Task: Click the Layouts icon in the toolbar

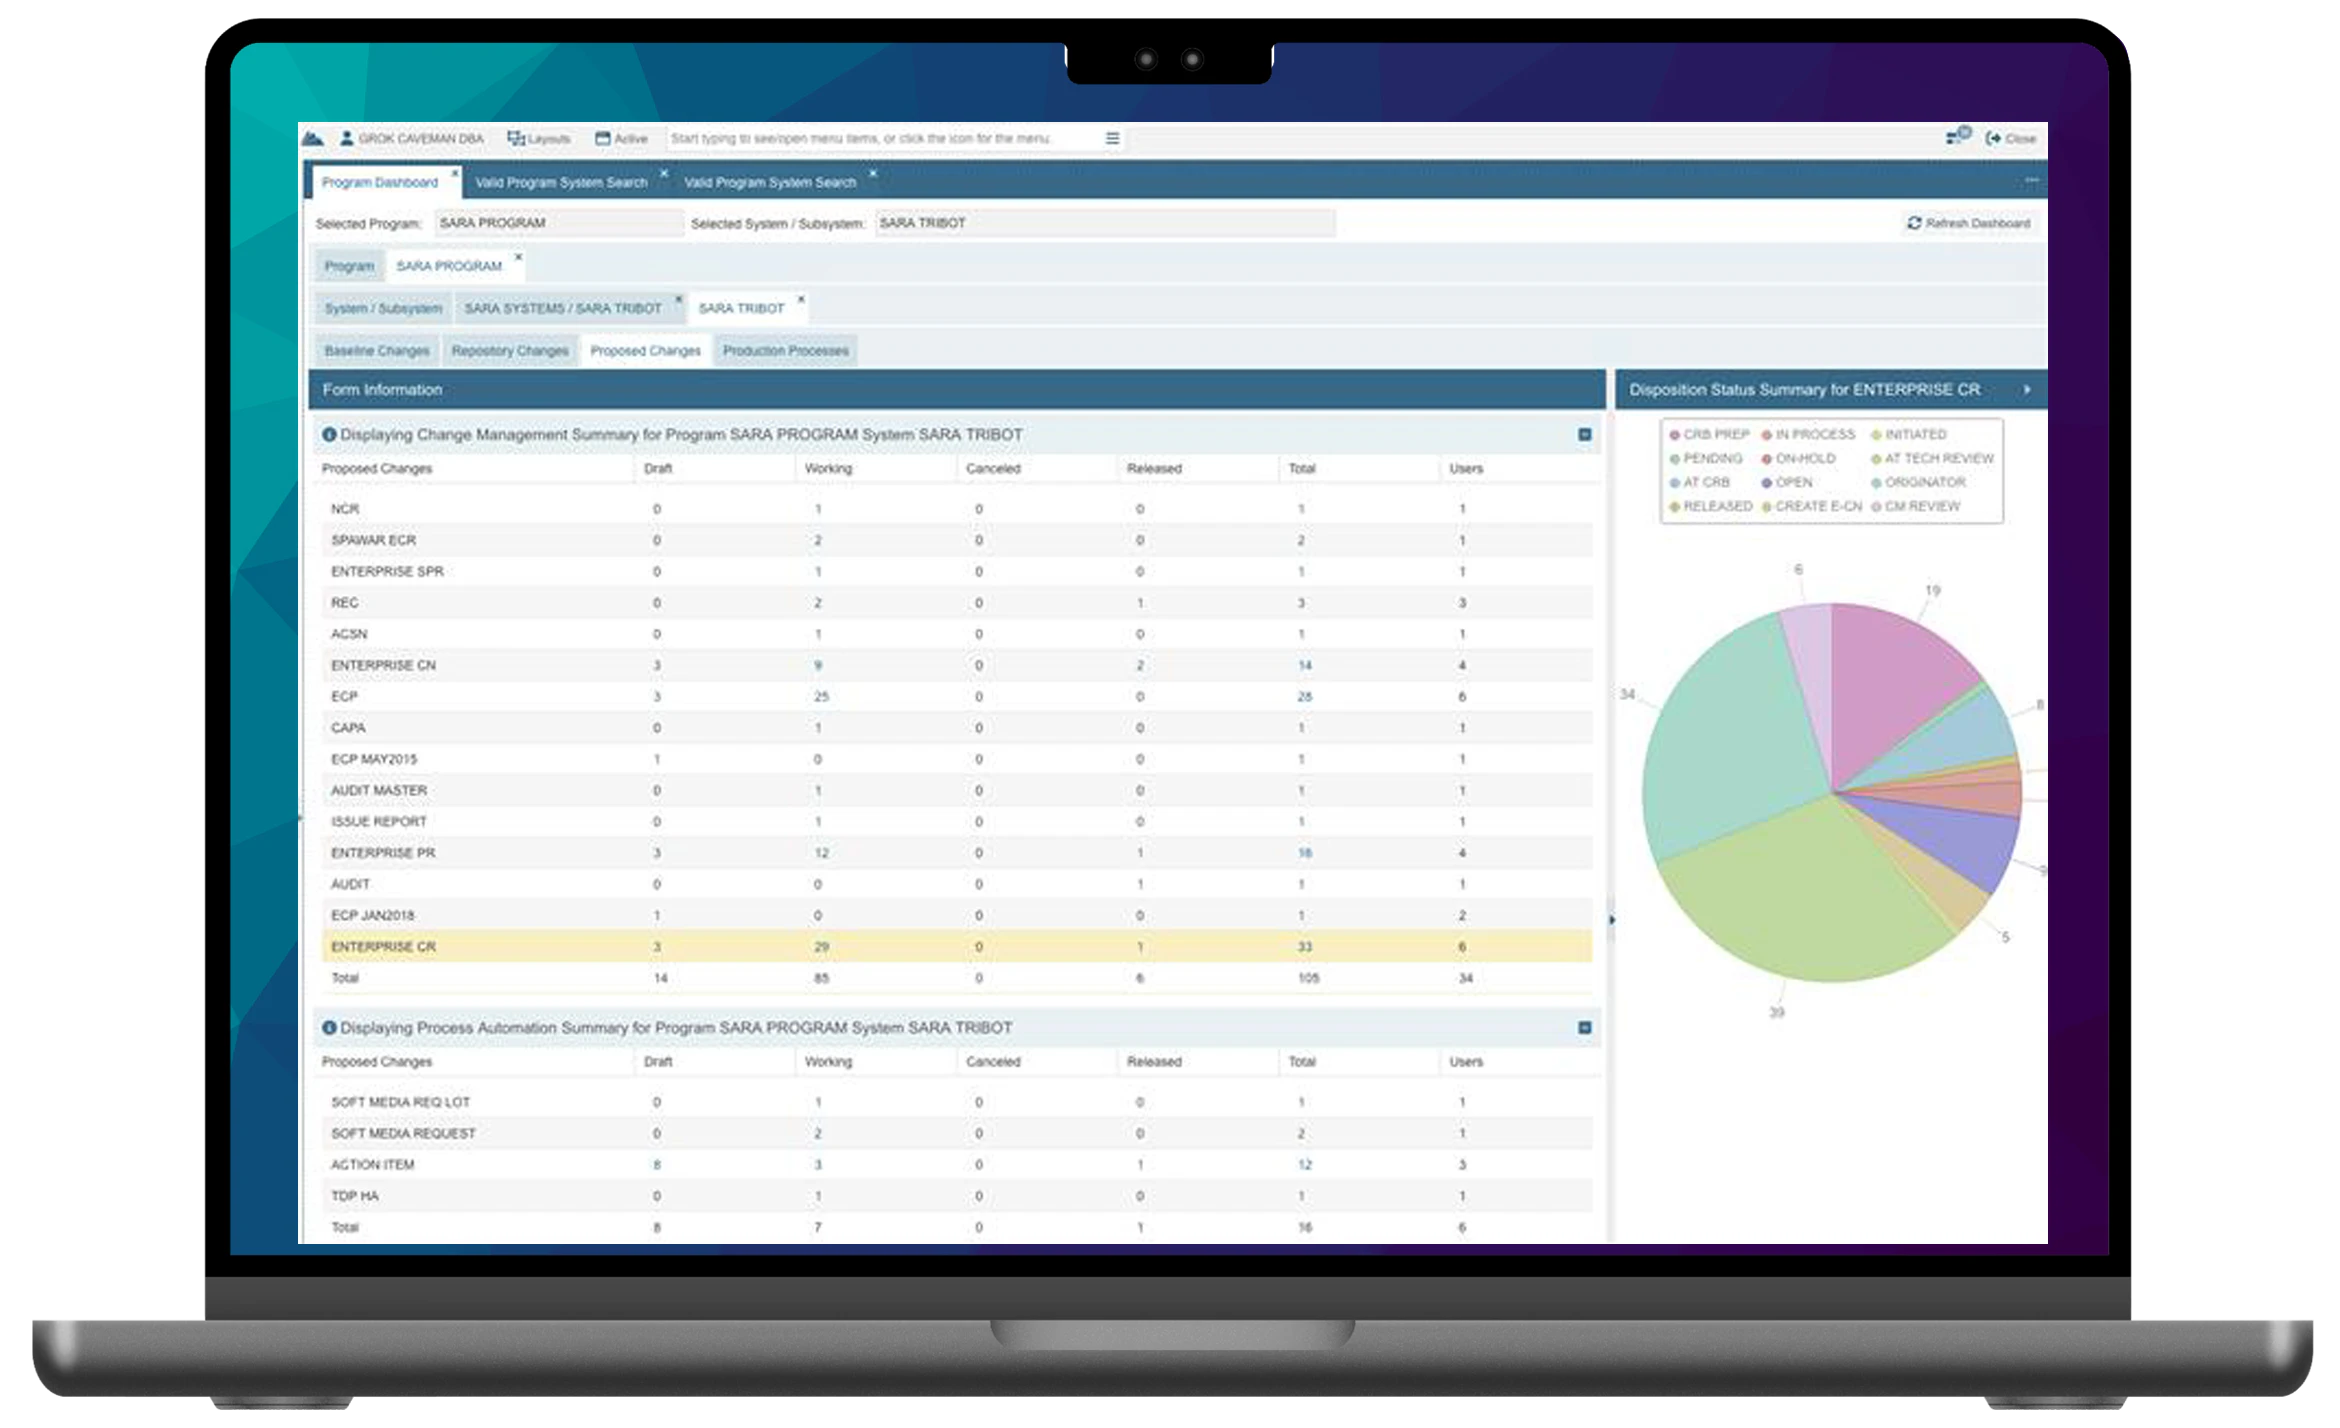Action: [514, 137]
